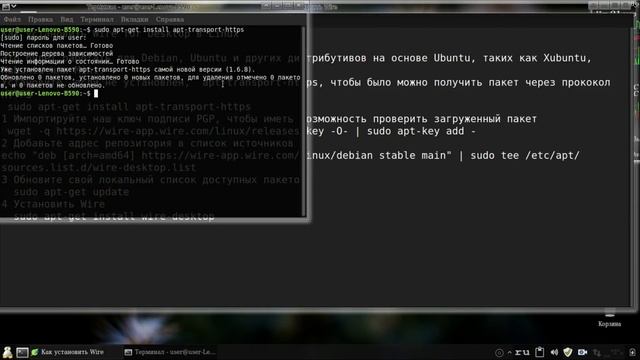Click the terminal prompt cursor line
640x360 pixels.
point(49,93)
